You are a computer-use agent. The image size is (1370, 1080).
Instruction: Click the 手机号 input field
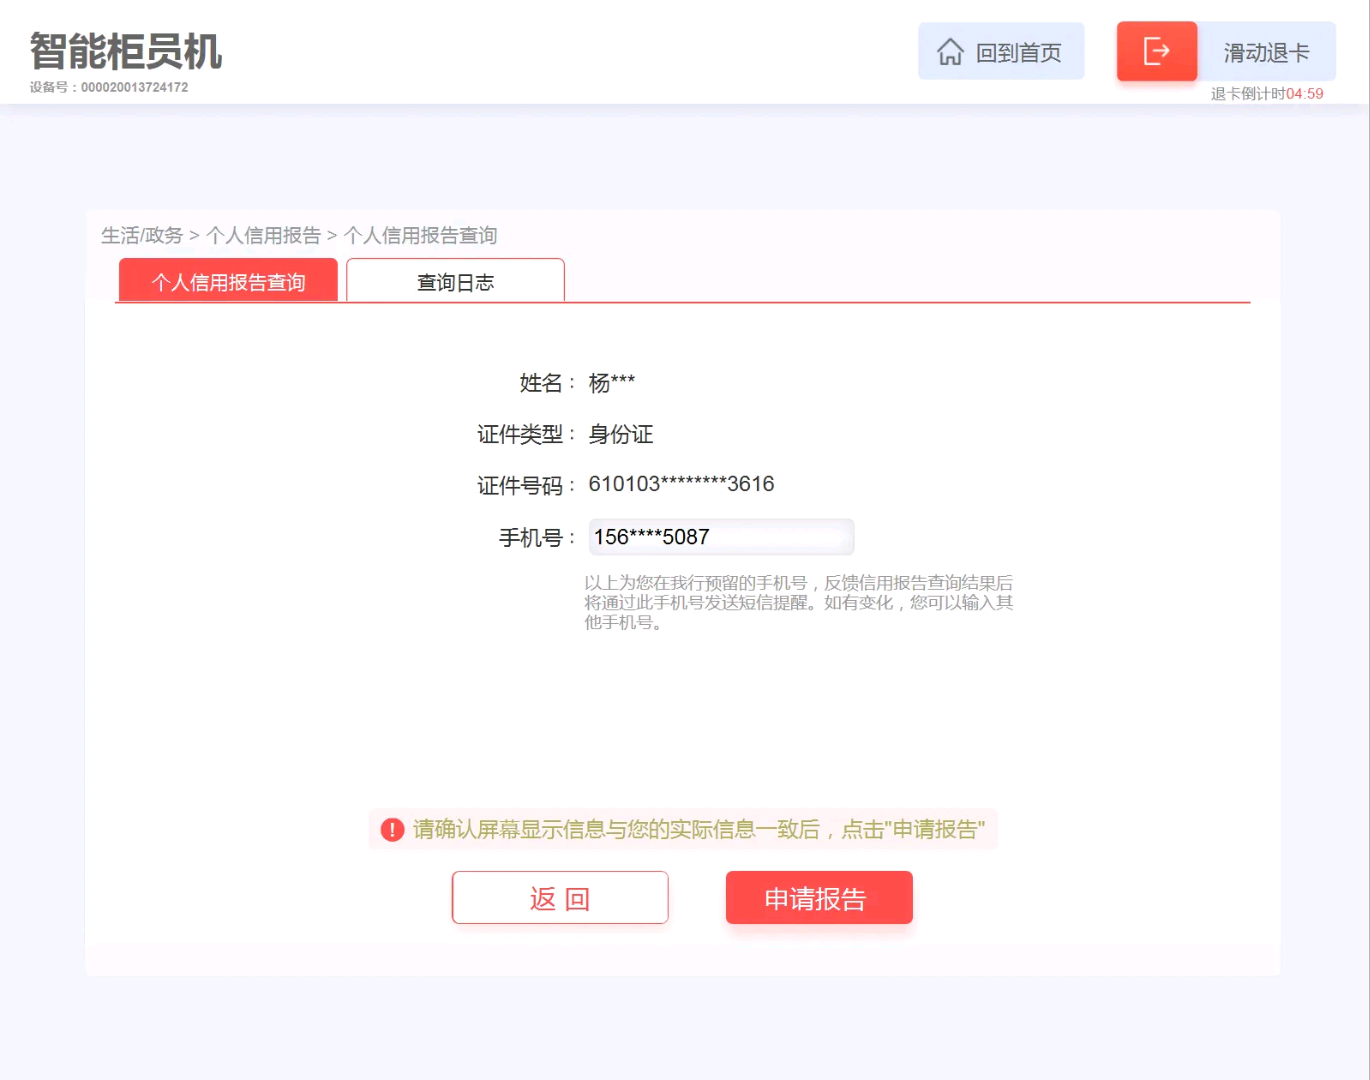(721, 537)
